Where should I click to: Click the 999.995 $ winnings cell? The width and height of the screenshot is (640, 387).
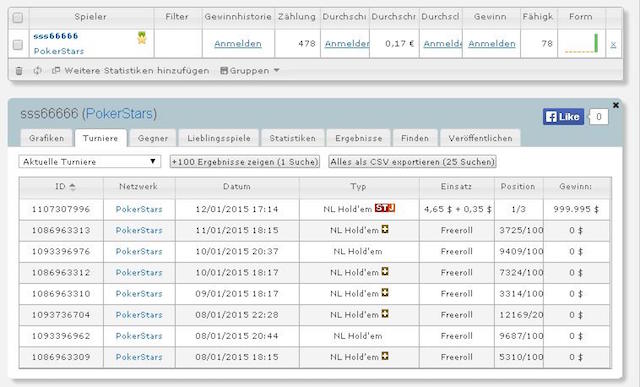(576, 209)
